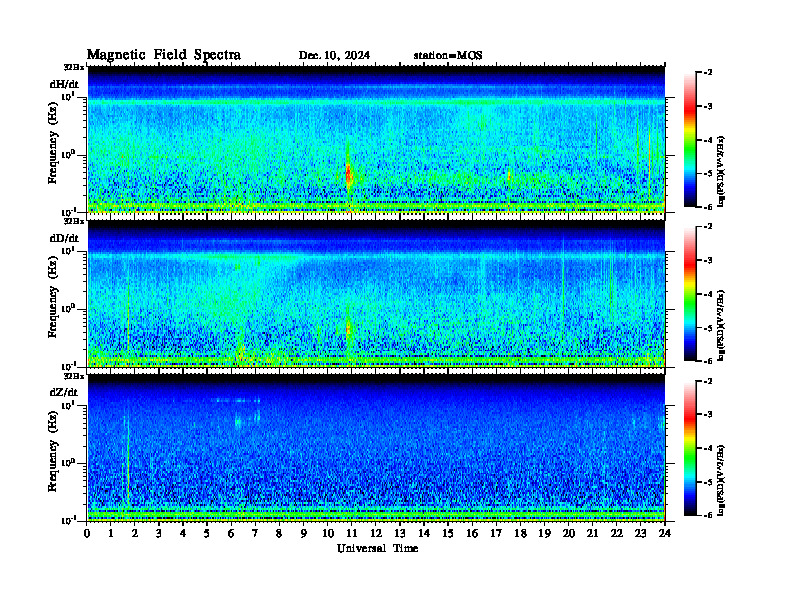Click hour tick label "13" on time axis
This screenshot has height=612, width=792.
click(400, 533)
